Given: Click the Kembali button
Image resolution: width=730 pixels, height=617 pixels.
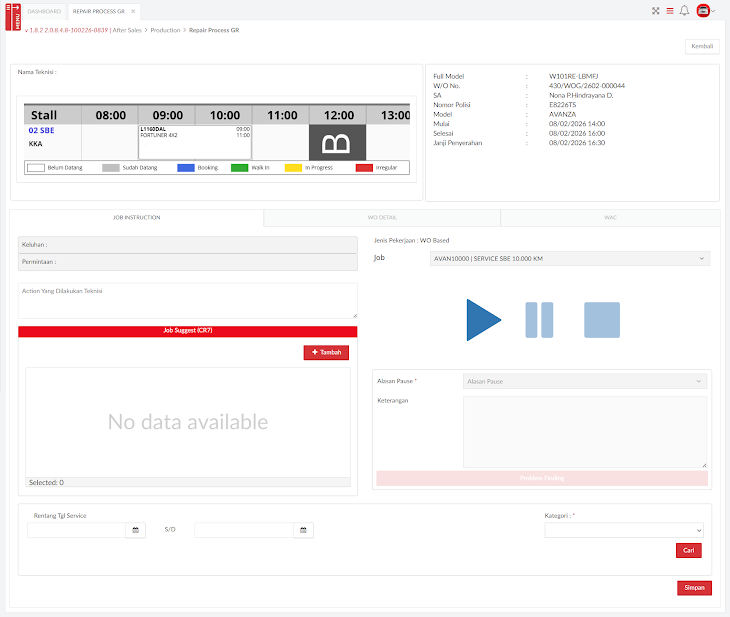Looking at the screenshot, I should [701, 46].
